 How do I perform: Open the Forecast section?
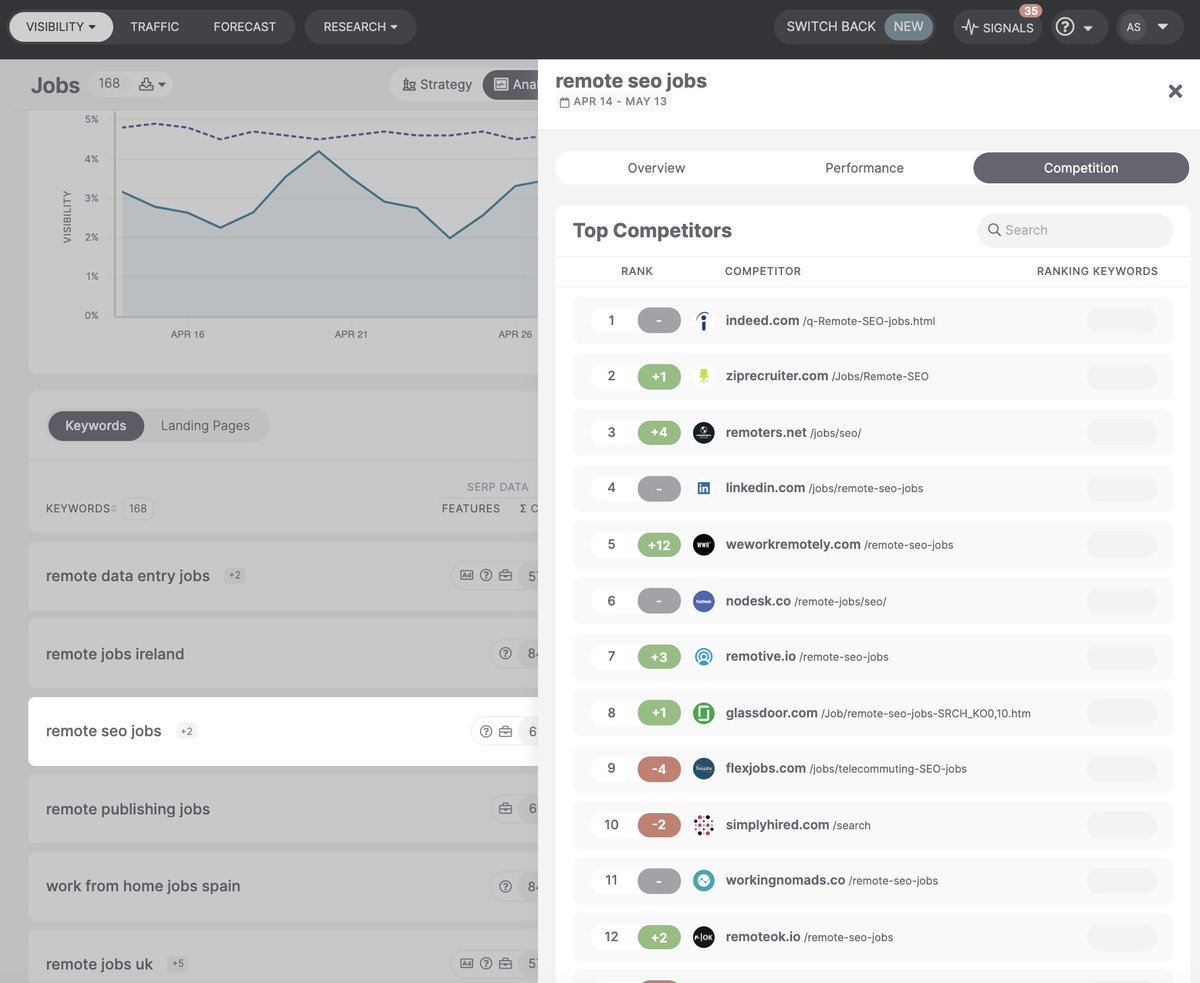click(245, 27)
